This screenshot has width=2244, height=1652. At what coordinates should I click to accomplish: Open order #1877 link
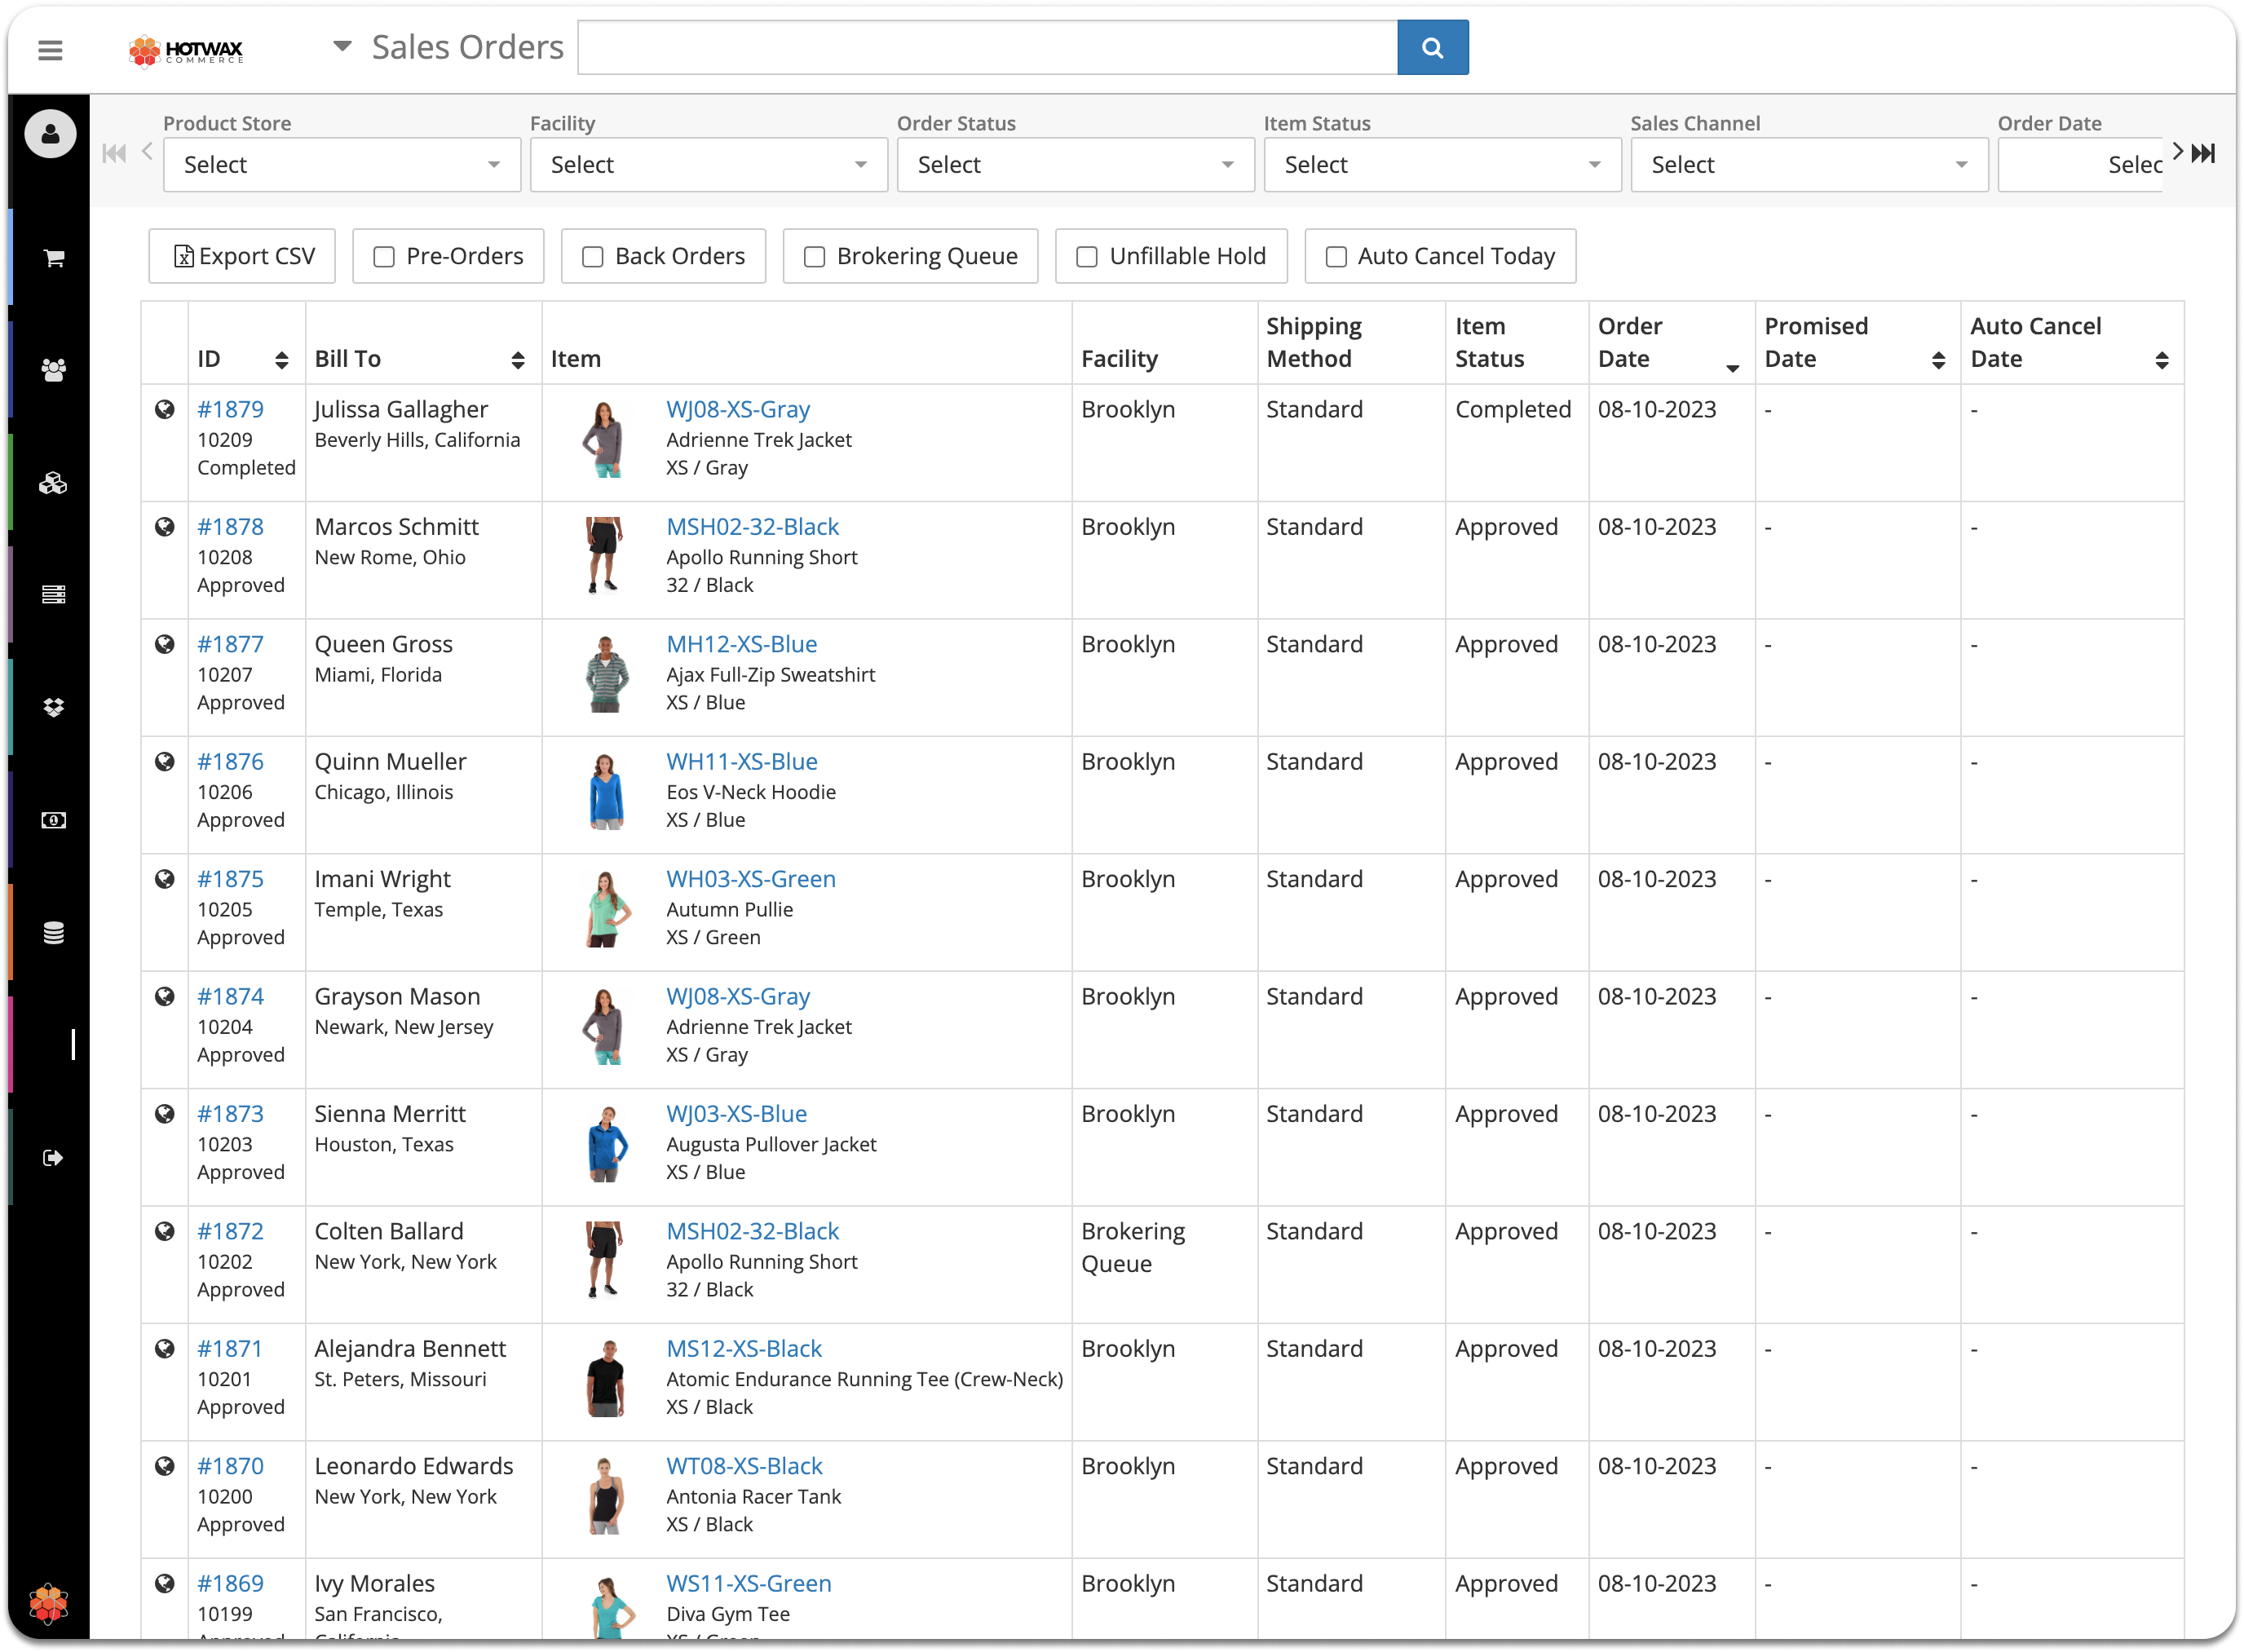(230, 644)
